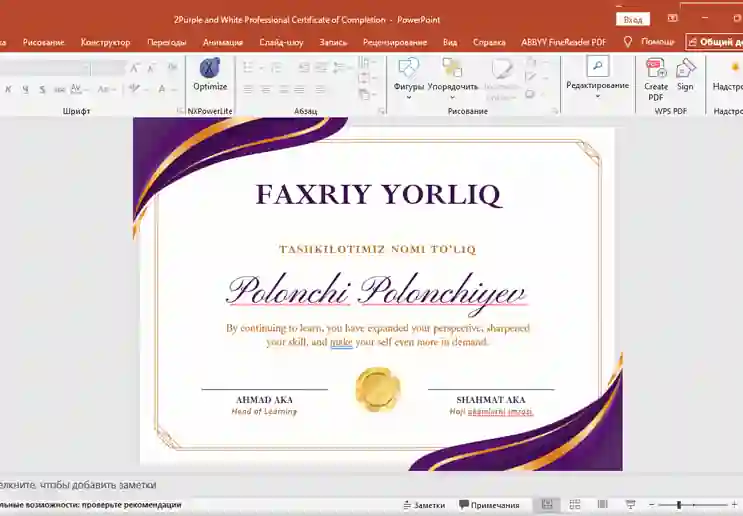Toggle the Заметки notes pane
743x516 pixels.
point(424,505)
